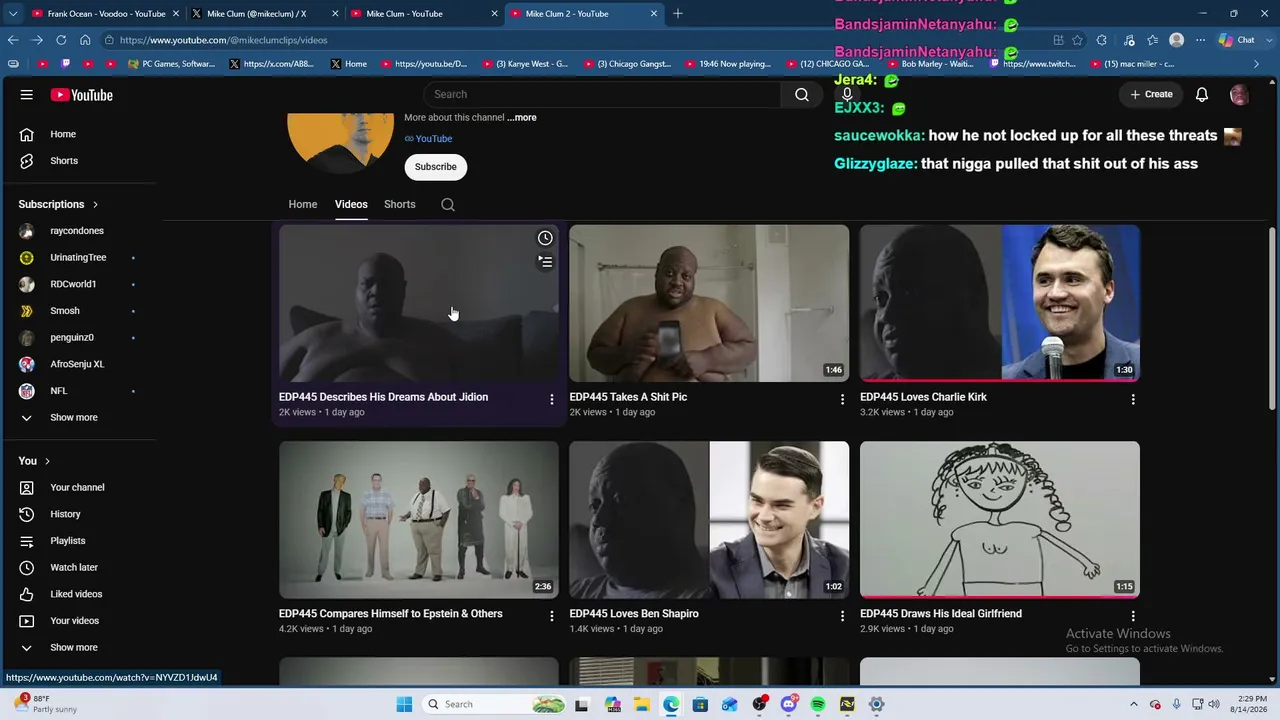Search within the channel using magnifier icon
The image size is (1280, 720).
(x=448, y=205)
